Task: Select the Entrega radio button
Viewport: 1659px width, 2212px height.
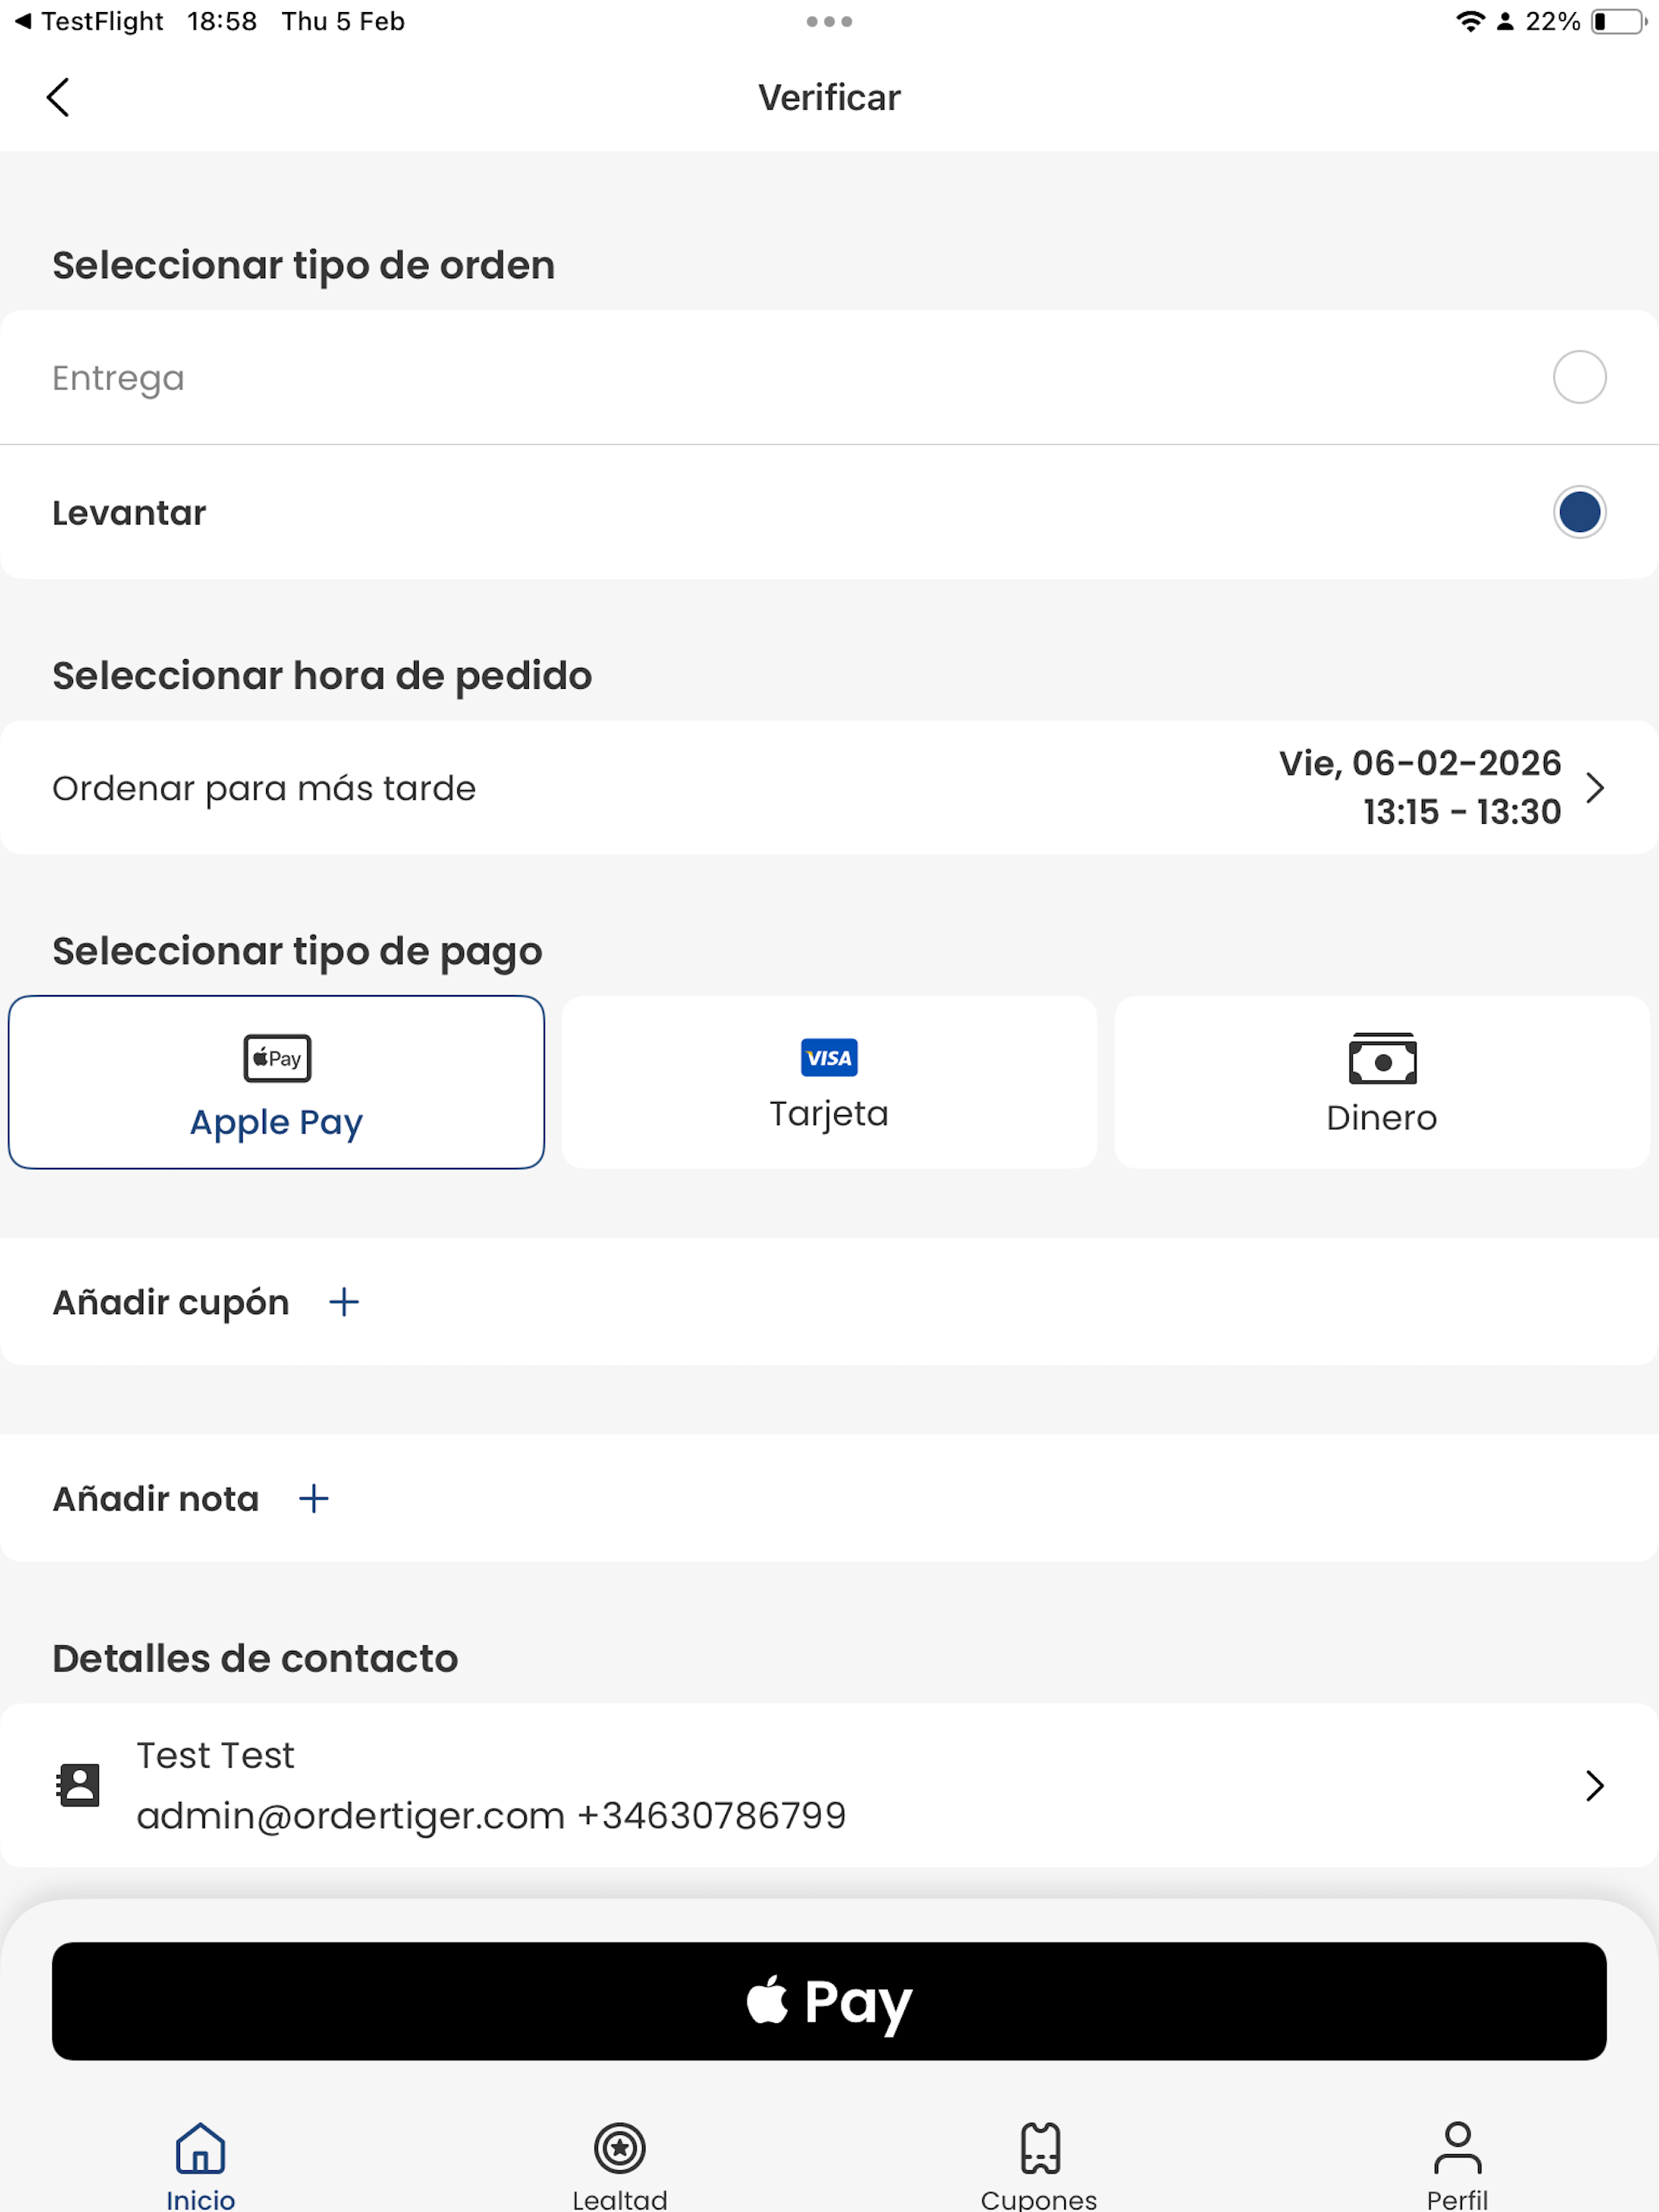Action: coord(1579,377)
